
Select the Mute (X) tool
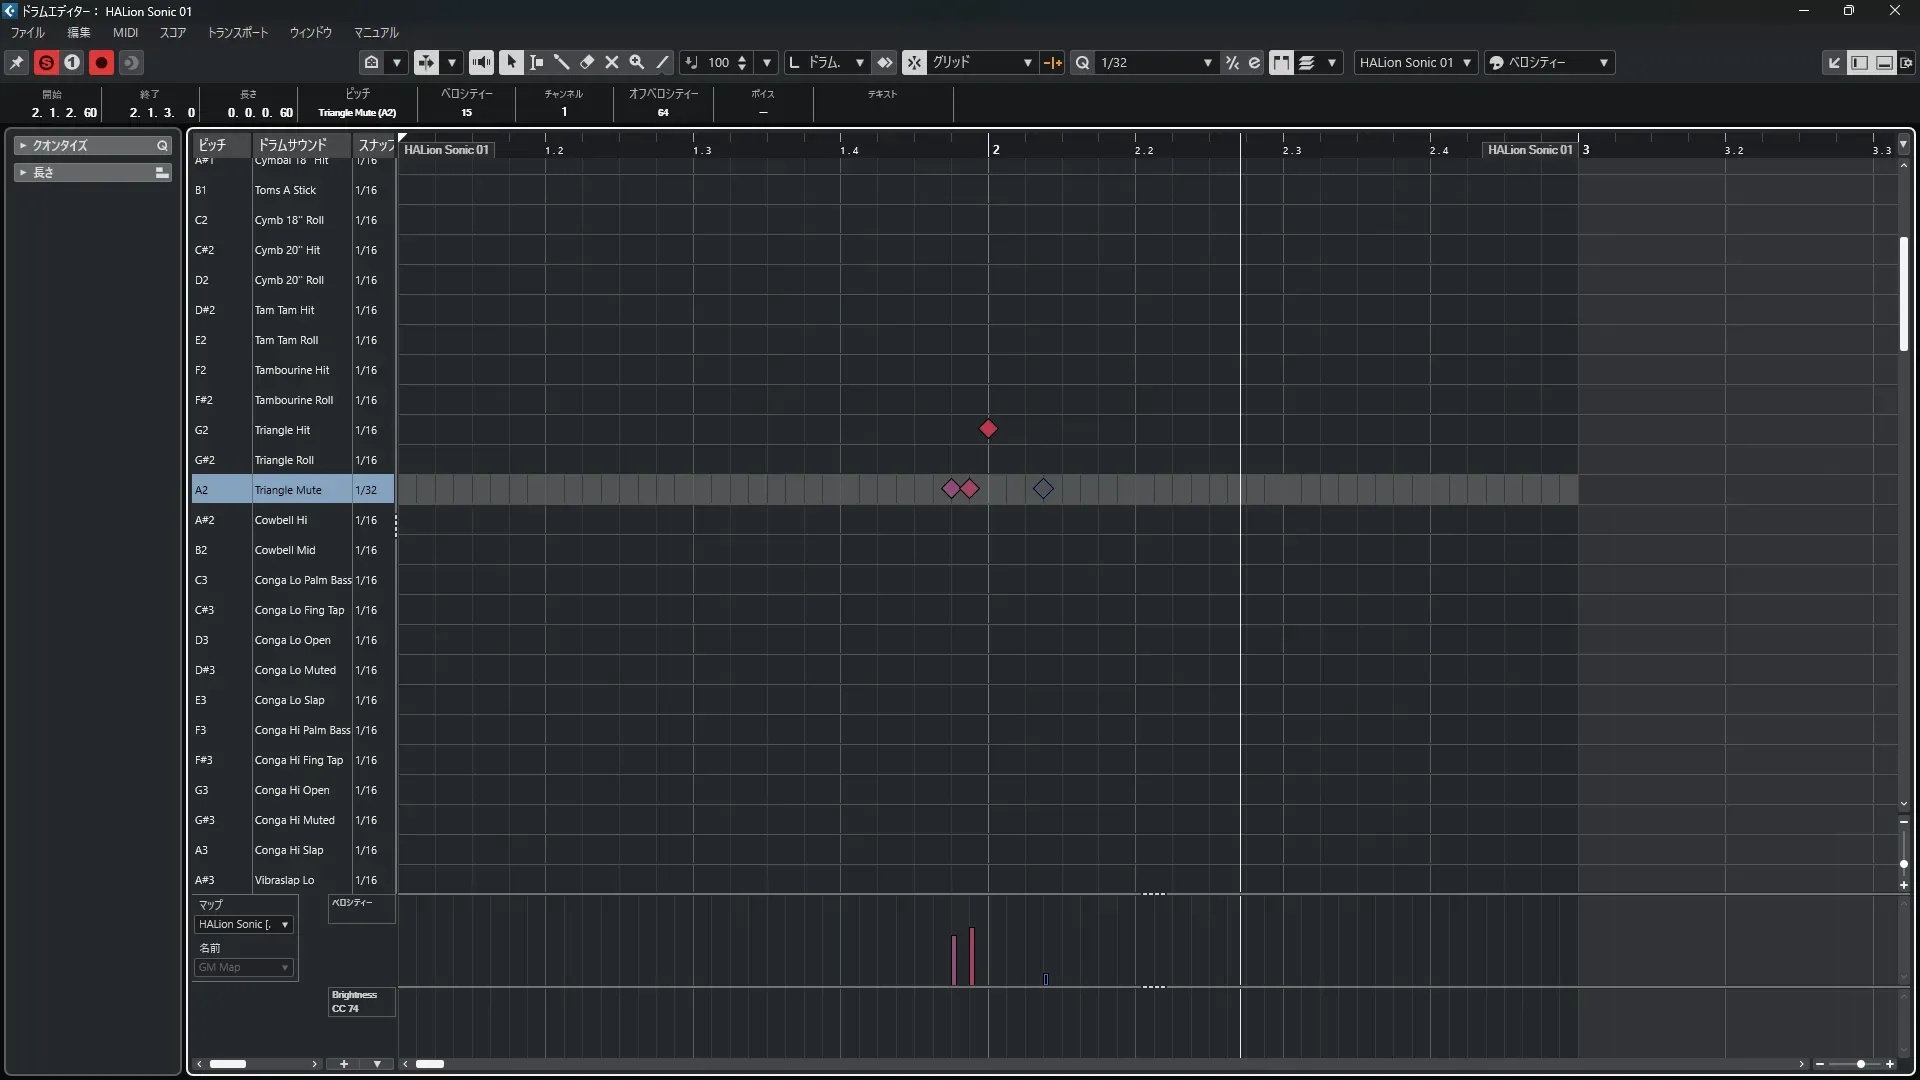612,62
